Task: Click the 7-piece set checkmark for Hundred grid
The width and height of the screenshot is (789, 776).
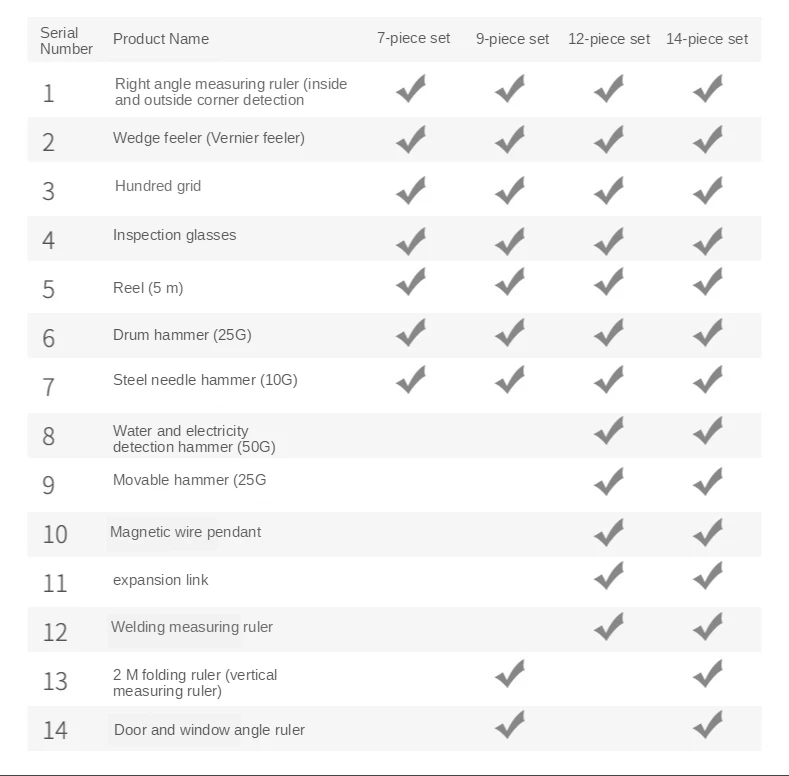Action: [411, 190]
